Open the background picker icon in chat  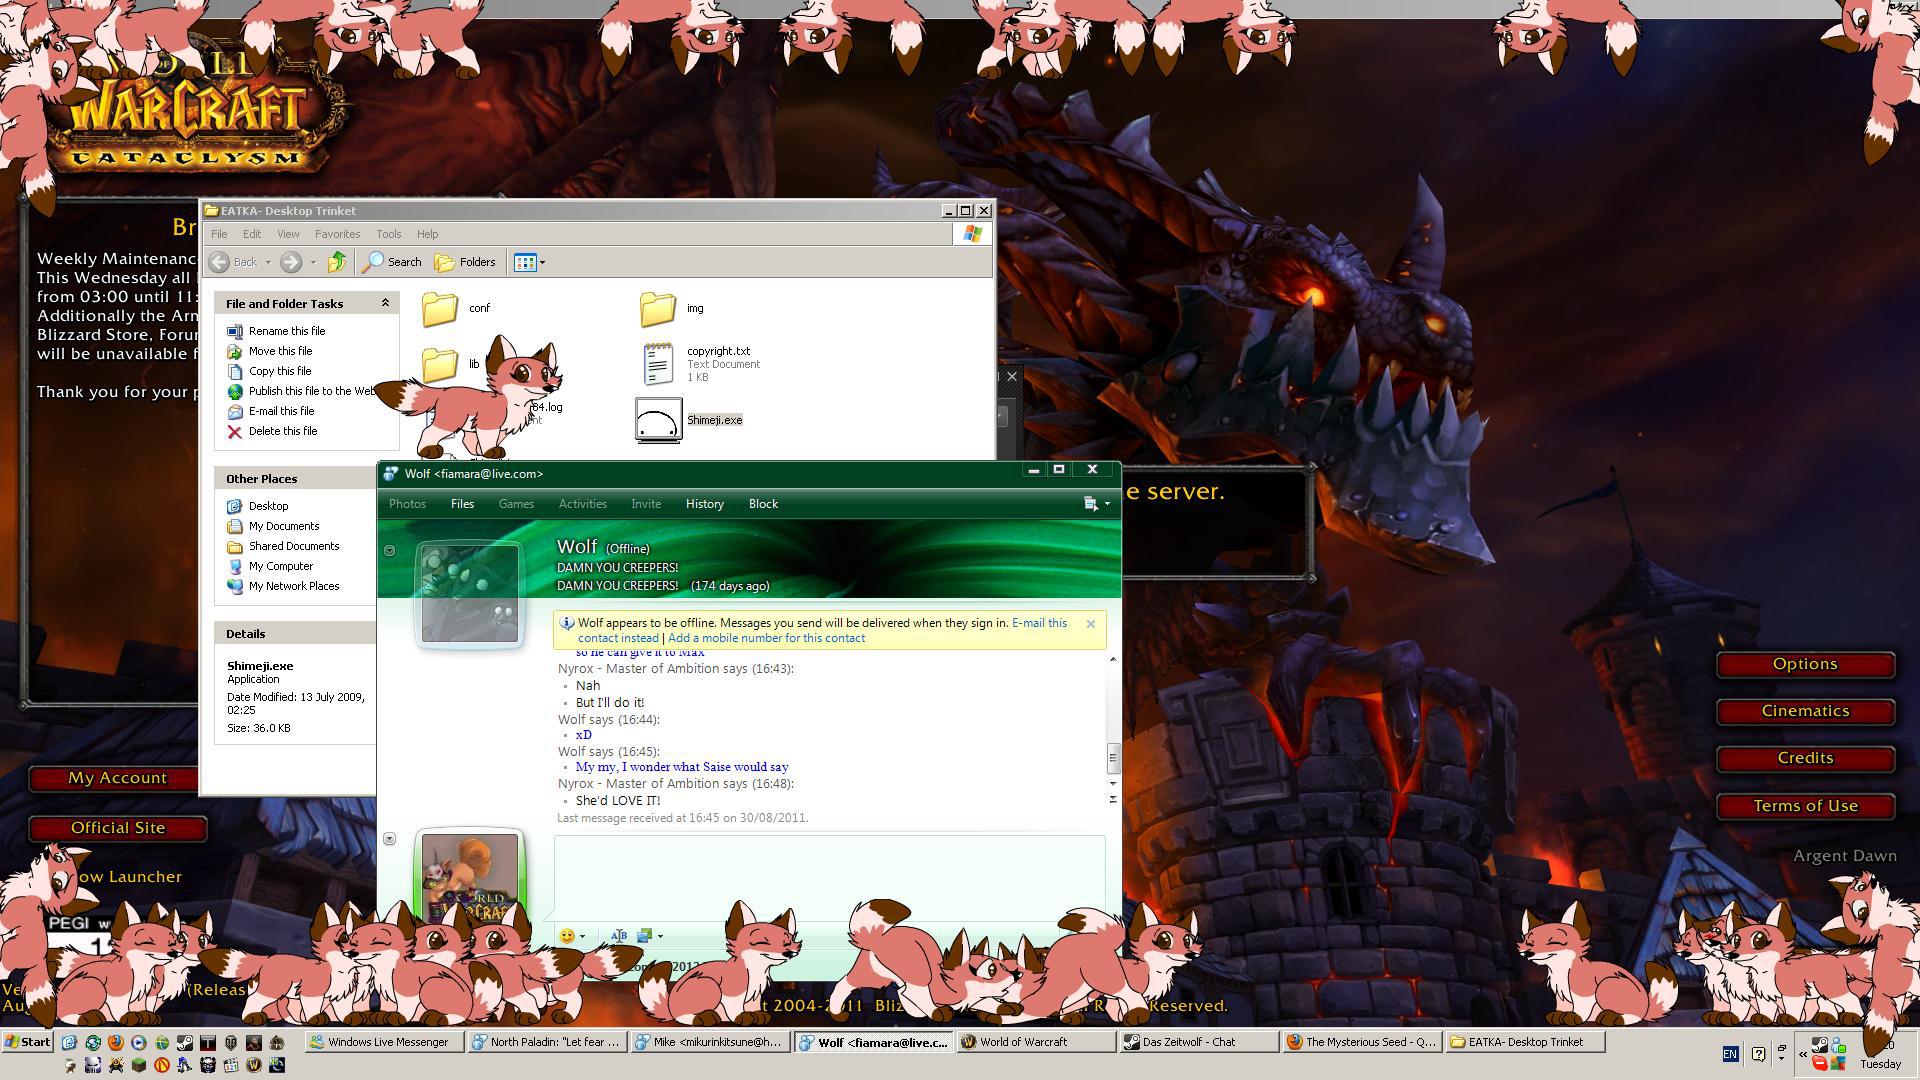(645, 936)
